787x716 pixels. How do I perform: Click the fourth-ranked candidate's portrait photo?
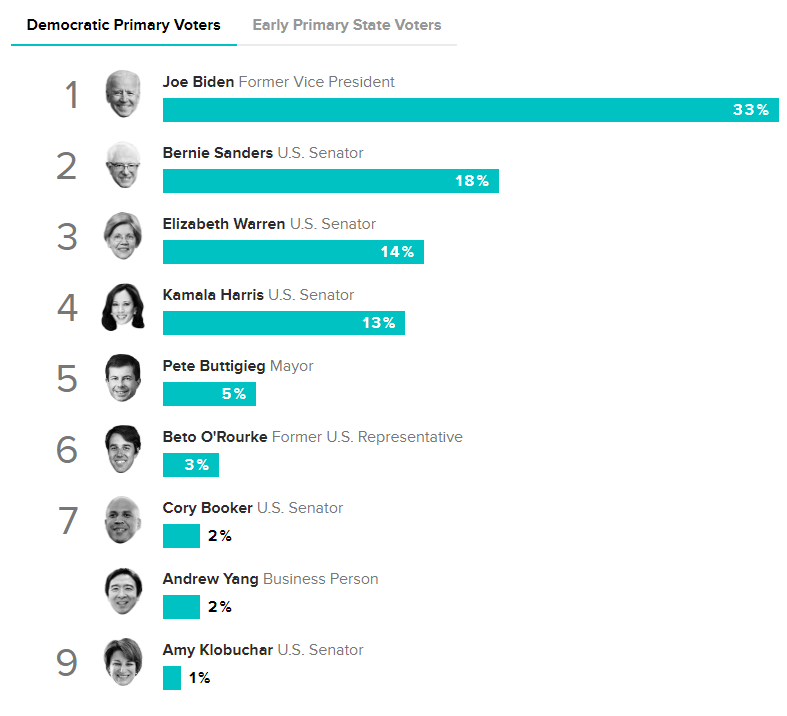[x=122, y=307]
